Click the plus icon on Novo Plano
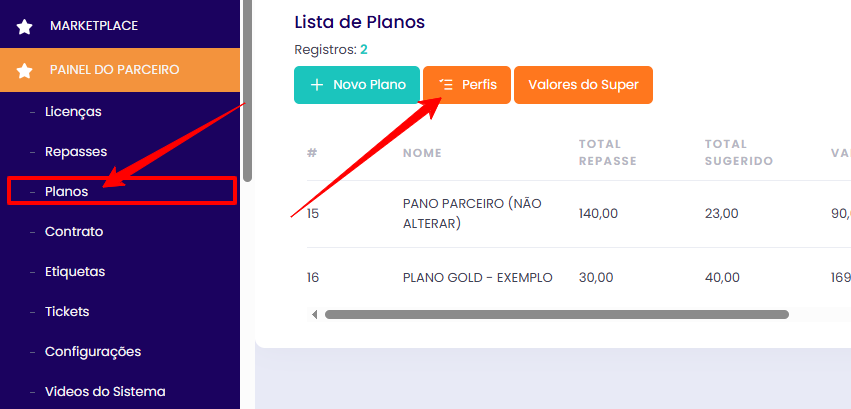This screenshot has height=409, width=851. tap(317, 85)
